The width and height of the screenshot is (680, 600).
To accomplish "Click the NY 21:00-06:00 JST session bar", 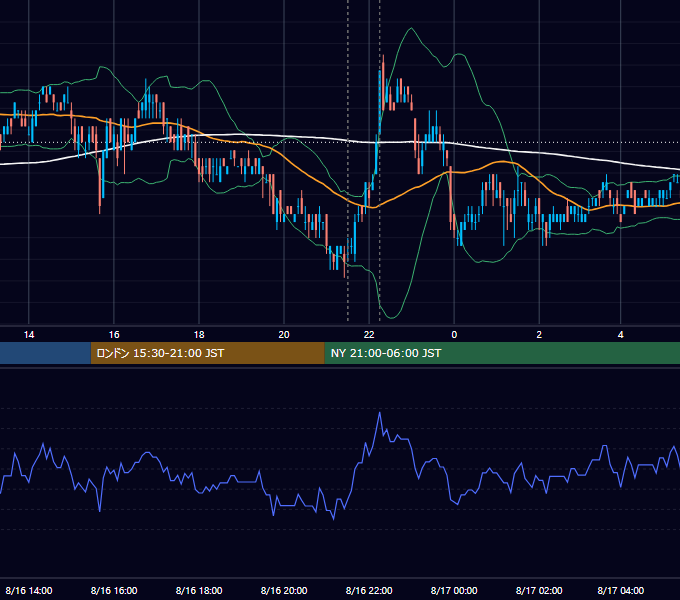I will 502,353.
